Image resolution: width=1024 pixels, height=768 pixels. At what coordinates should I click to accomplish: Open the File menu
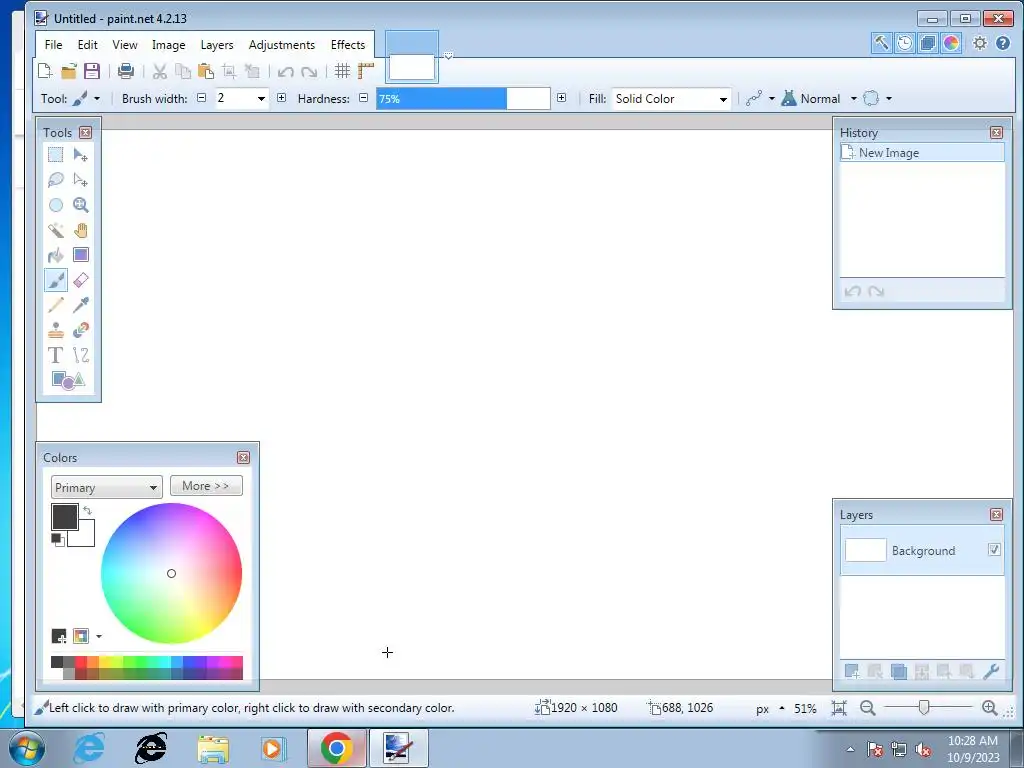click(x=54, y=44)
